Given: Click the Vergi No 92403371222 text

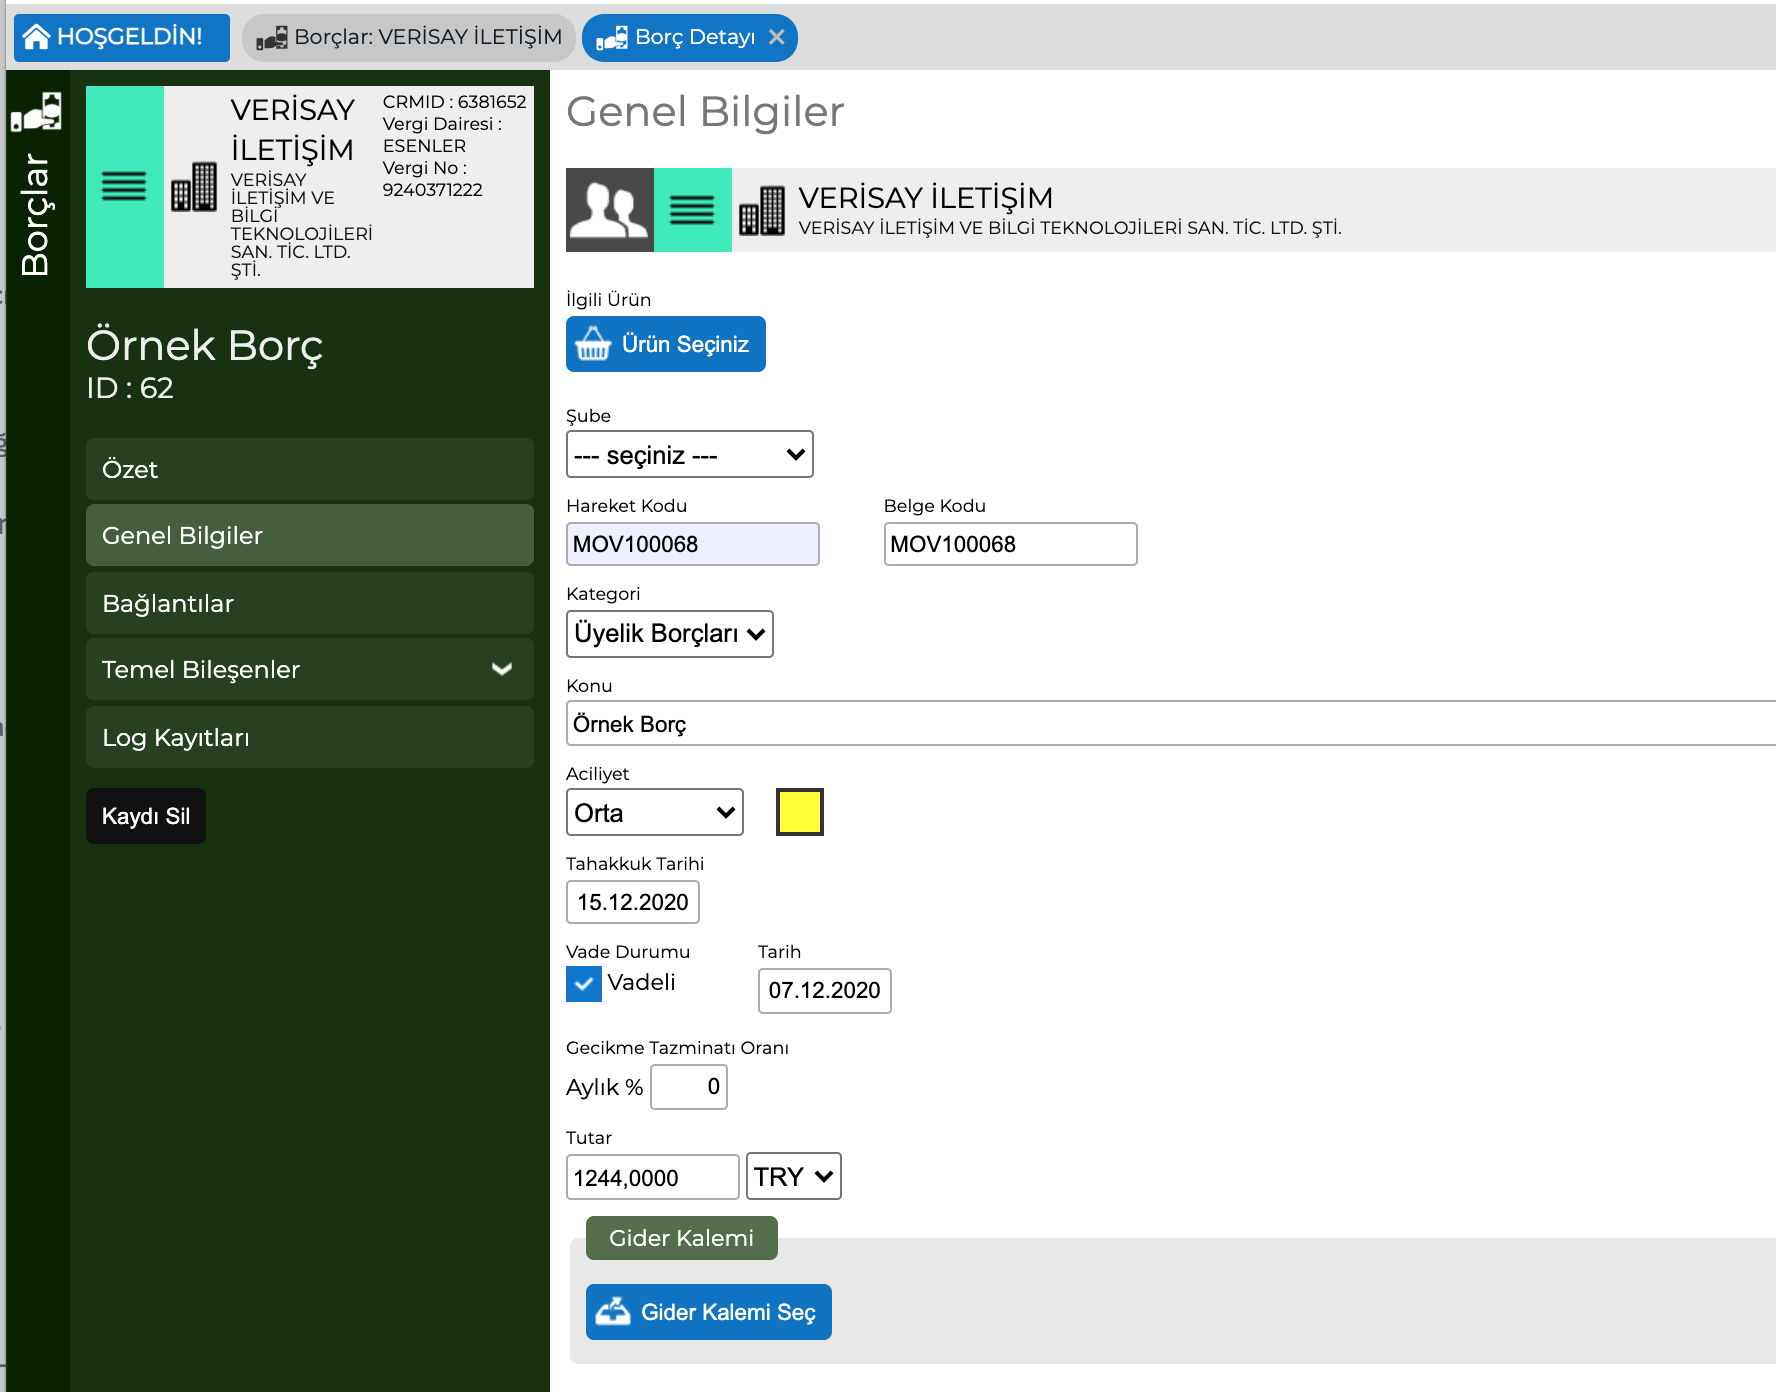Looking at the screenshot, I should (433, 179).
